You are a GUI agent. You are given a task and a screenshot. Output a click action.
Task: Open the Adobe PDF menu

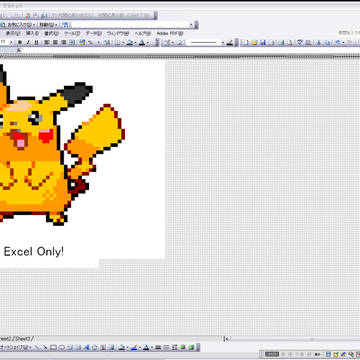(170, 33)
